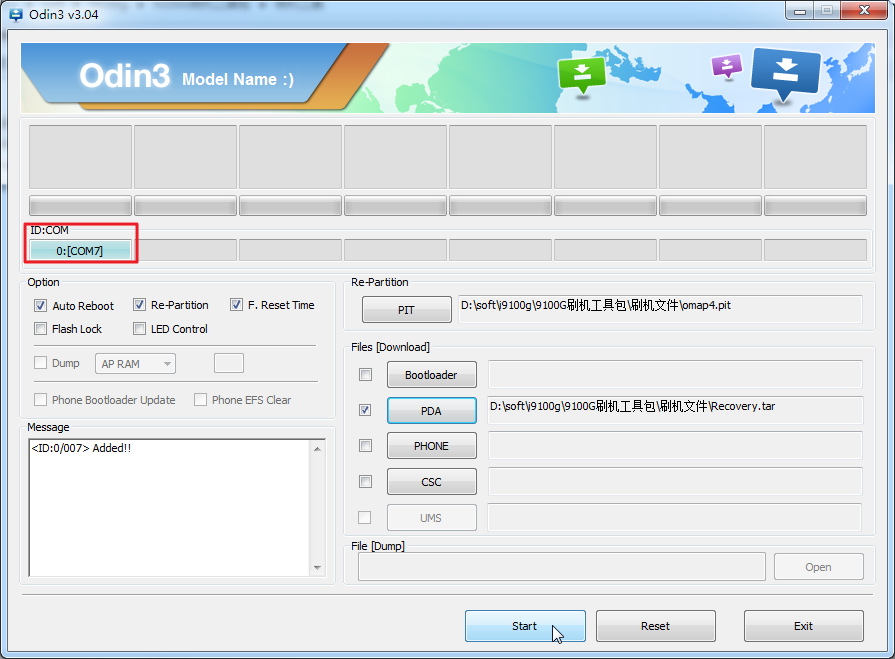The width and height of the screenshot is (895, 659).
Task: Uncheck the Re-Partition option
Action: 139,305
